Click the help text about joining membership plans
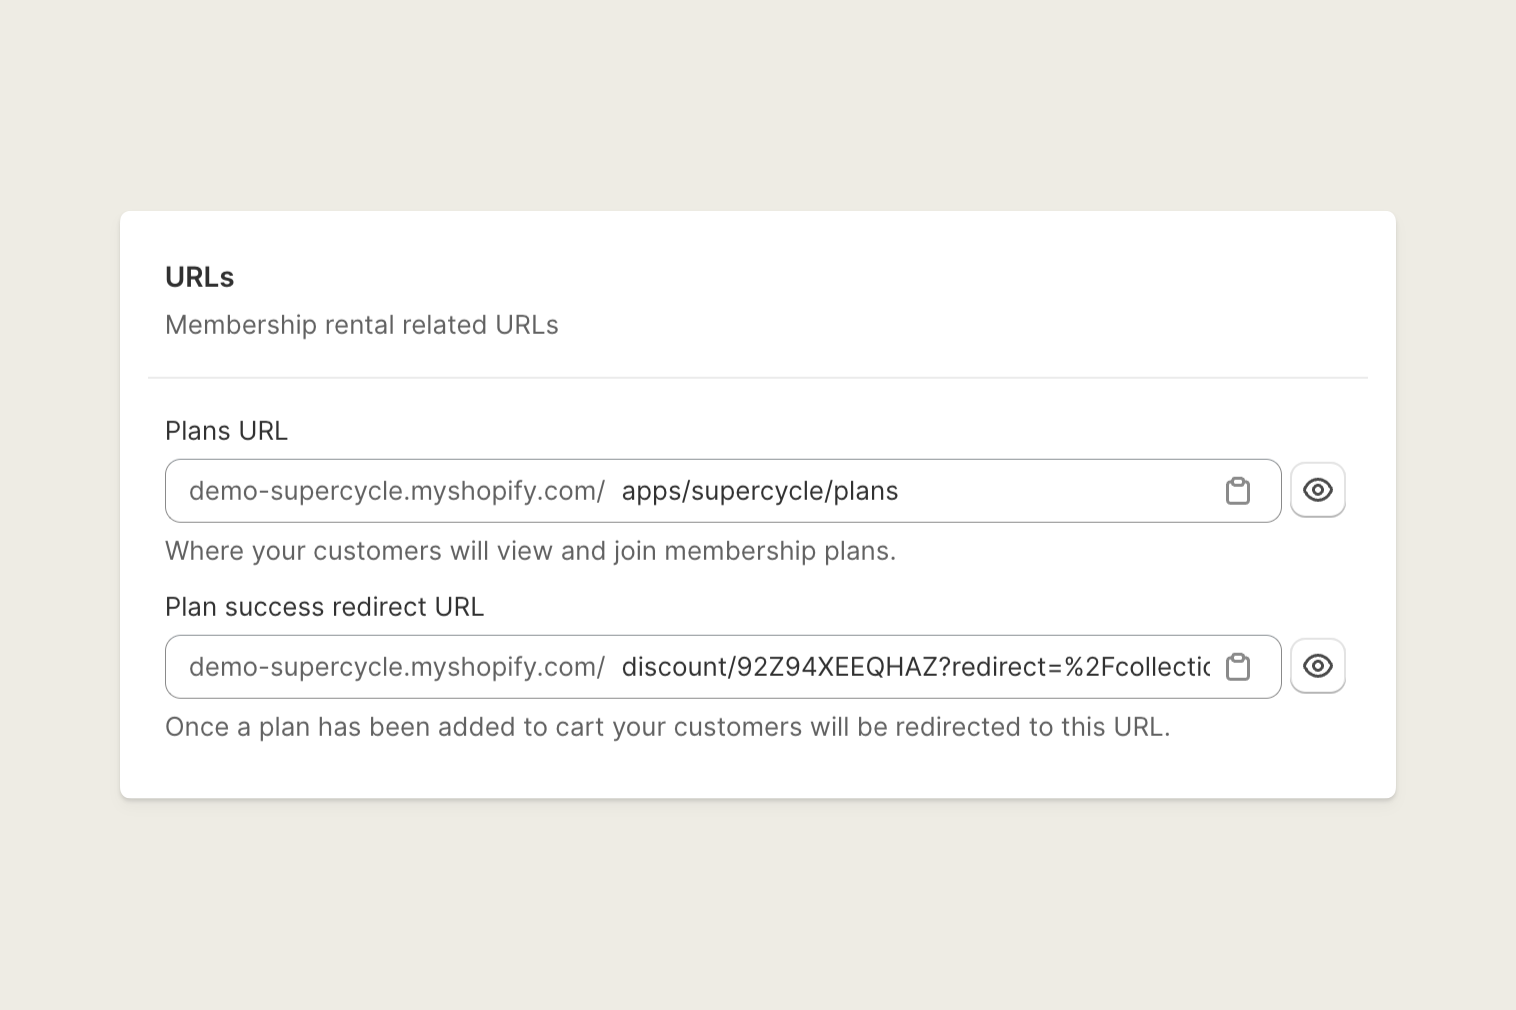This screenshot has height=1010, width=1516. [530, 551]
